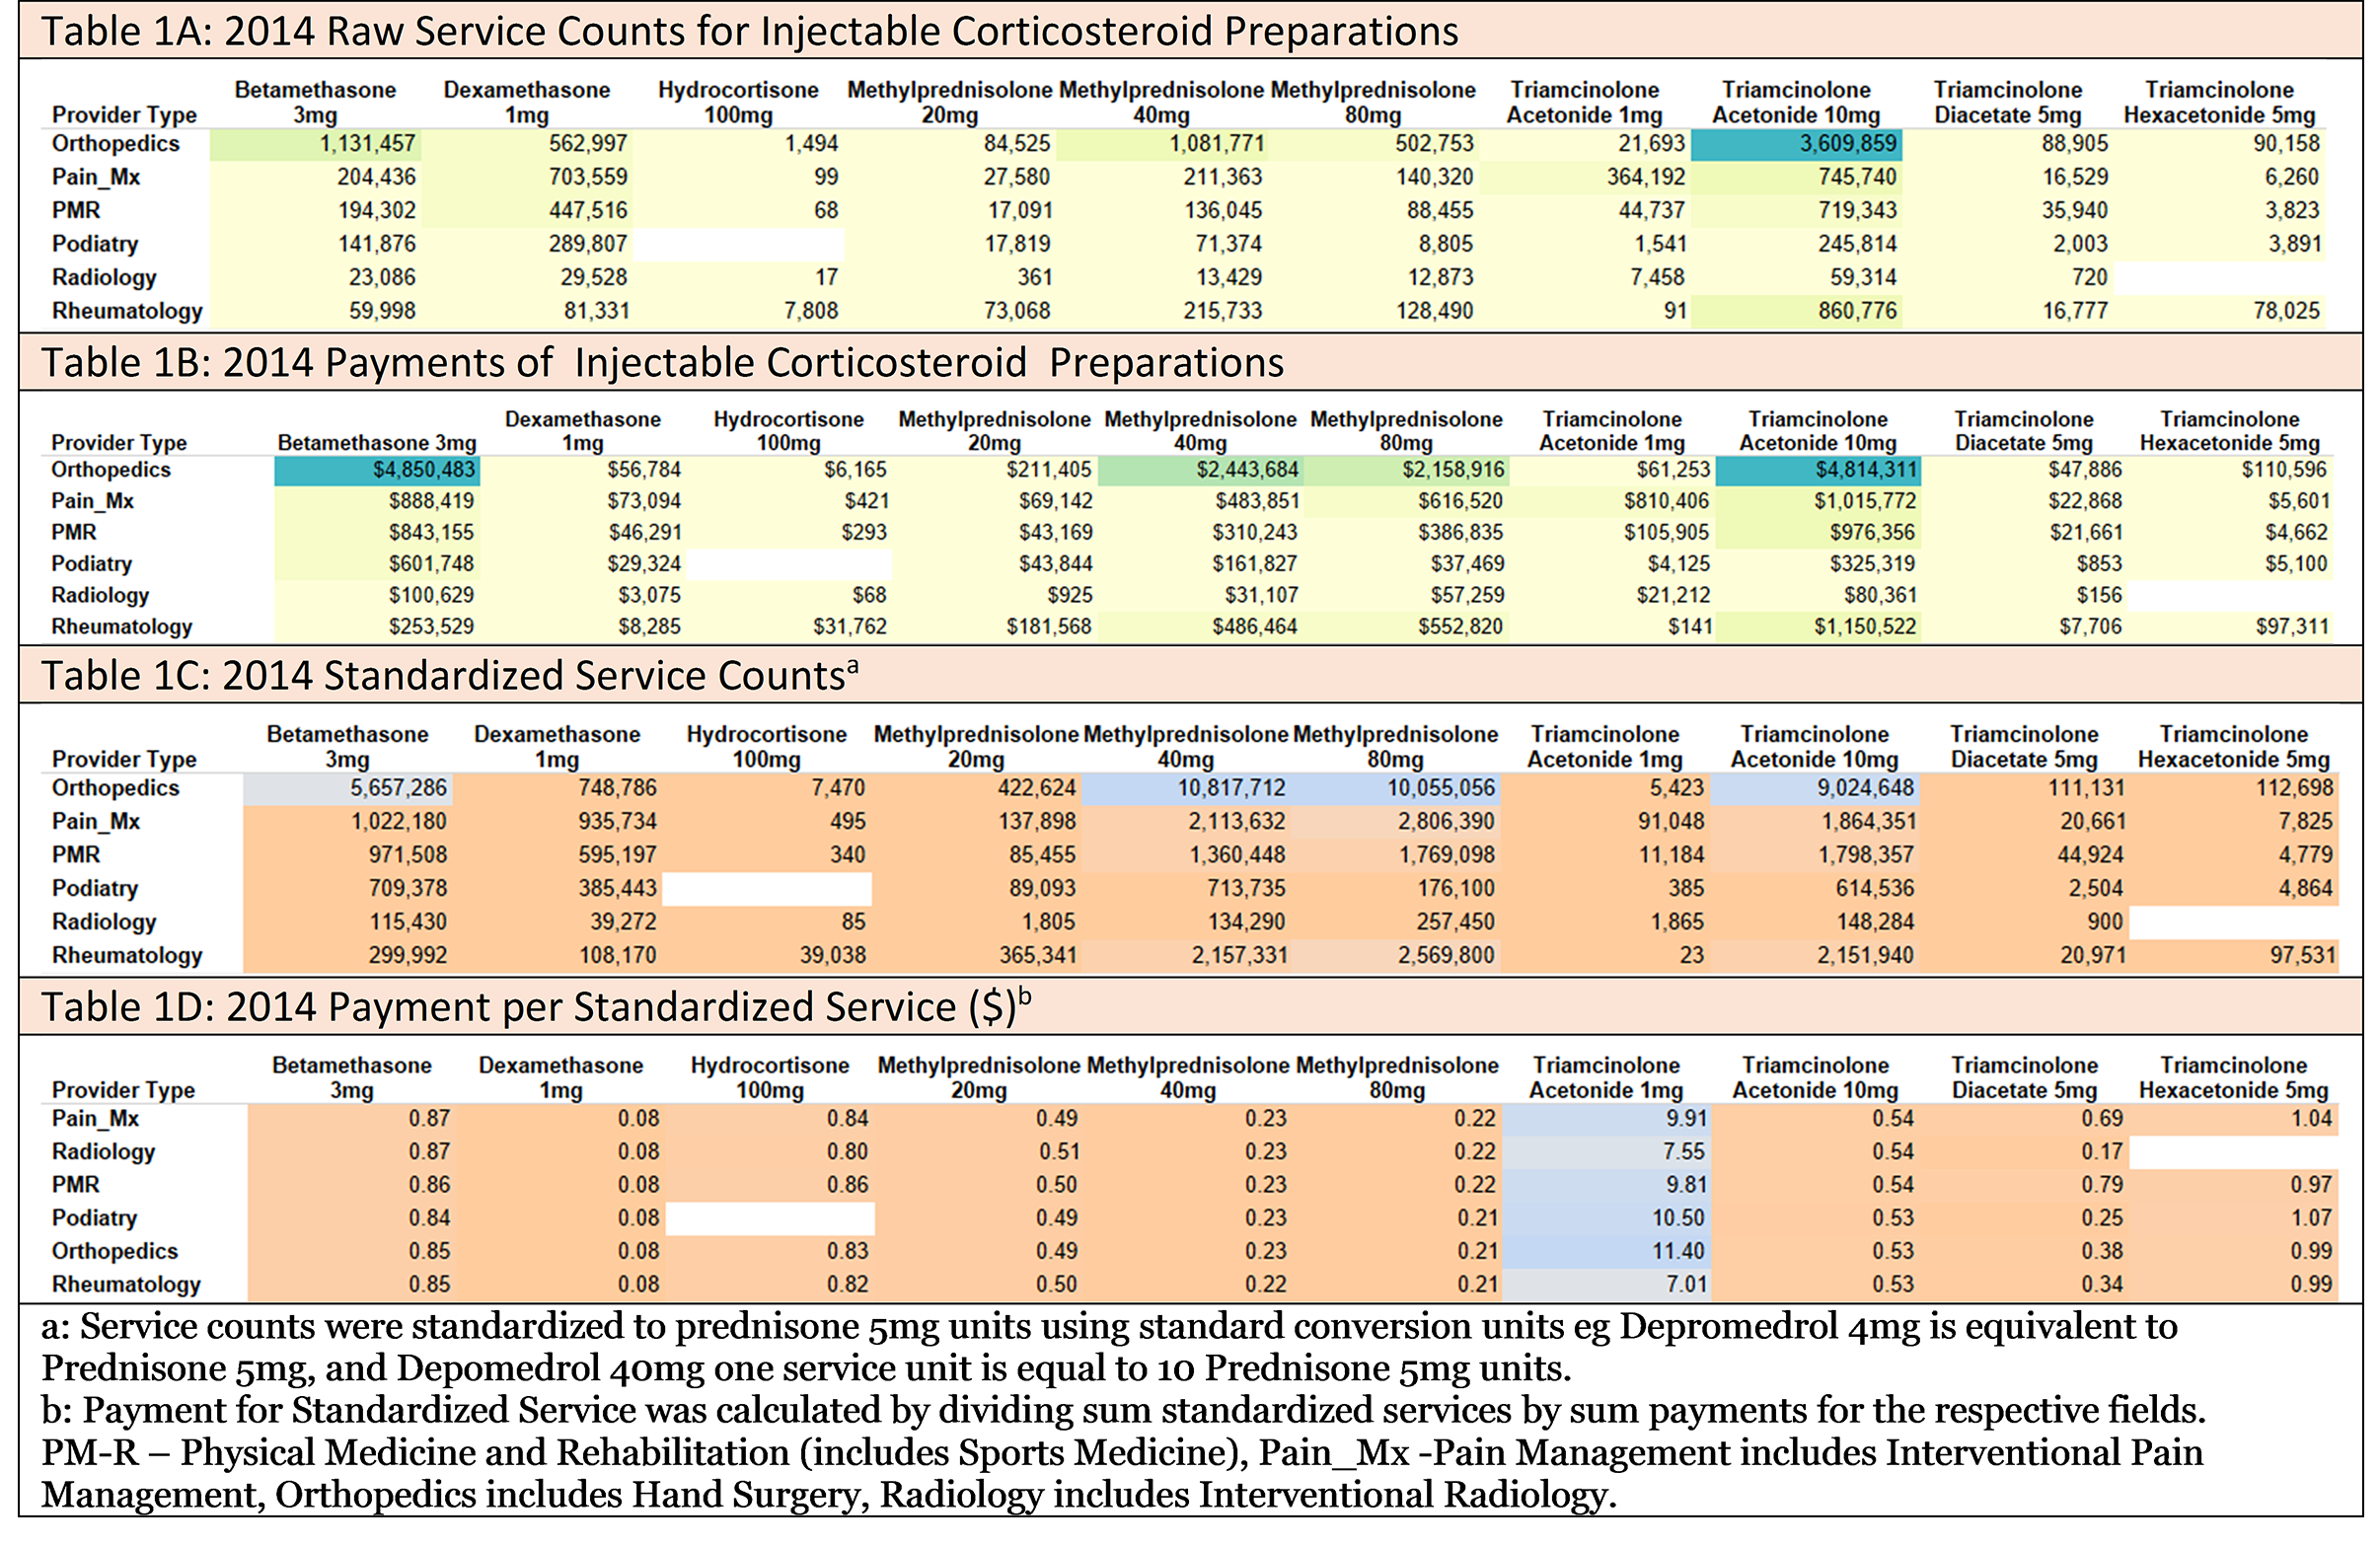Image resolution: width=2380 pixels, height=1547 pixels.
Task: Click Podiatry value 10.50 in Table 1D
Action: [x=1677, y=1218]
